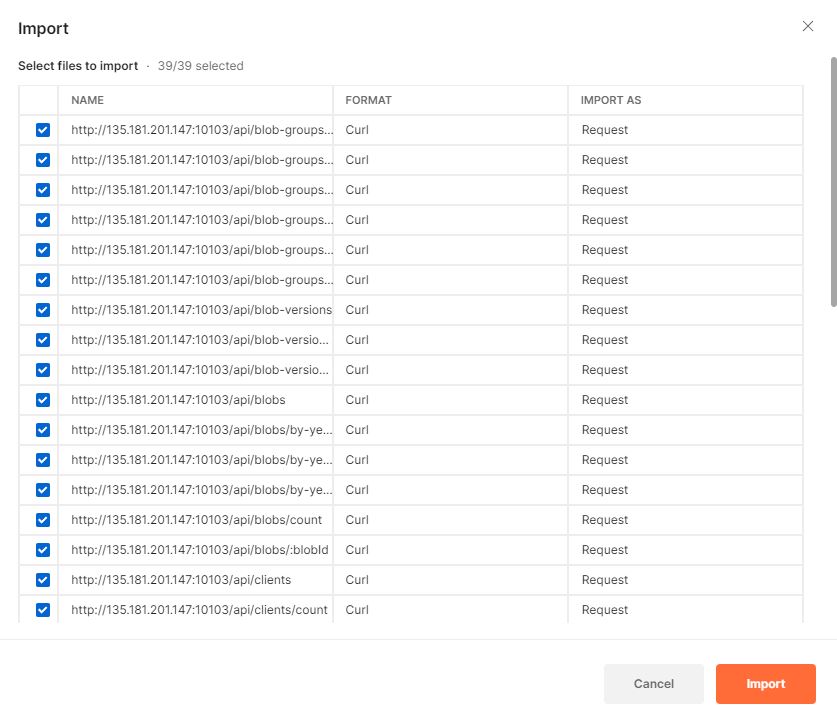This screenshot has height=722, width=837.
Task: Click the FORMAT column header
Action: (x=368, y=100)
